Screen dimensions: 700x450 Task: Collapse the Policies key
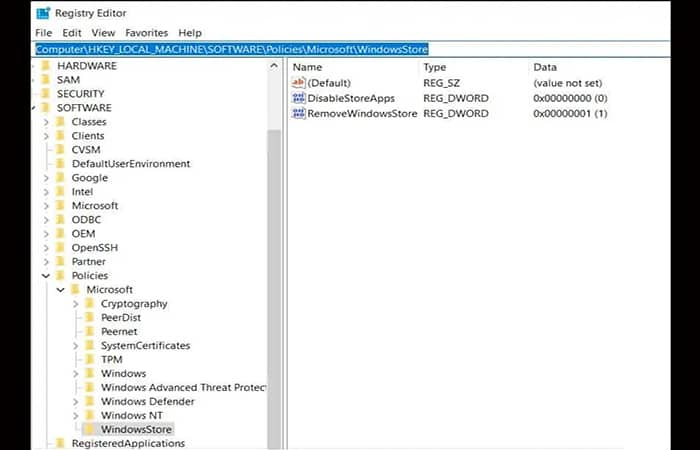(x=46, y=276)
